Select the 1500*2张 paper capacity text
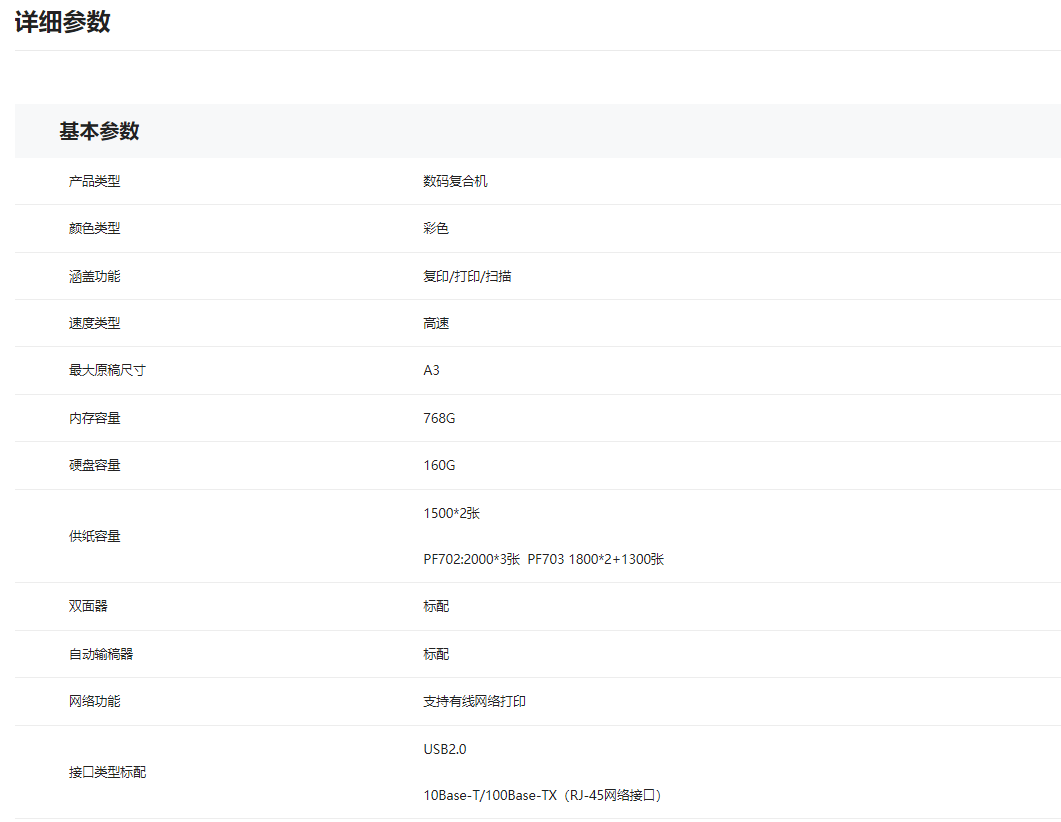The image size is (1061, 822). [451, 513]
